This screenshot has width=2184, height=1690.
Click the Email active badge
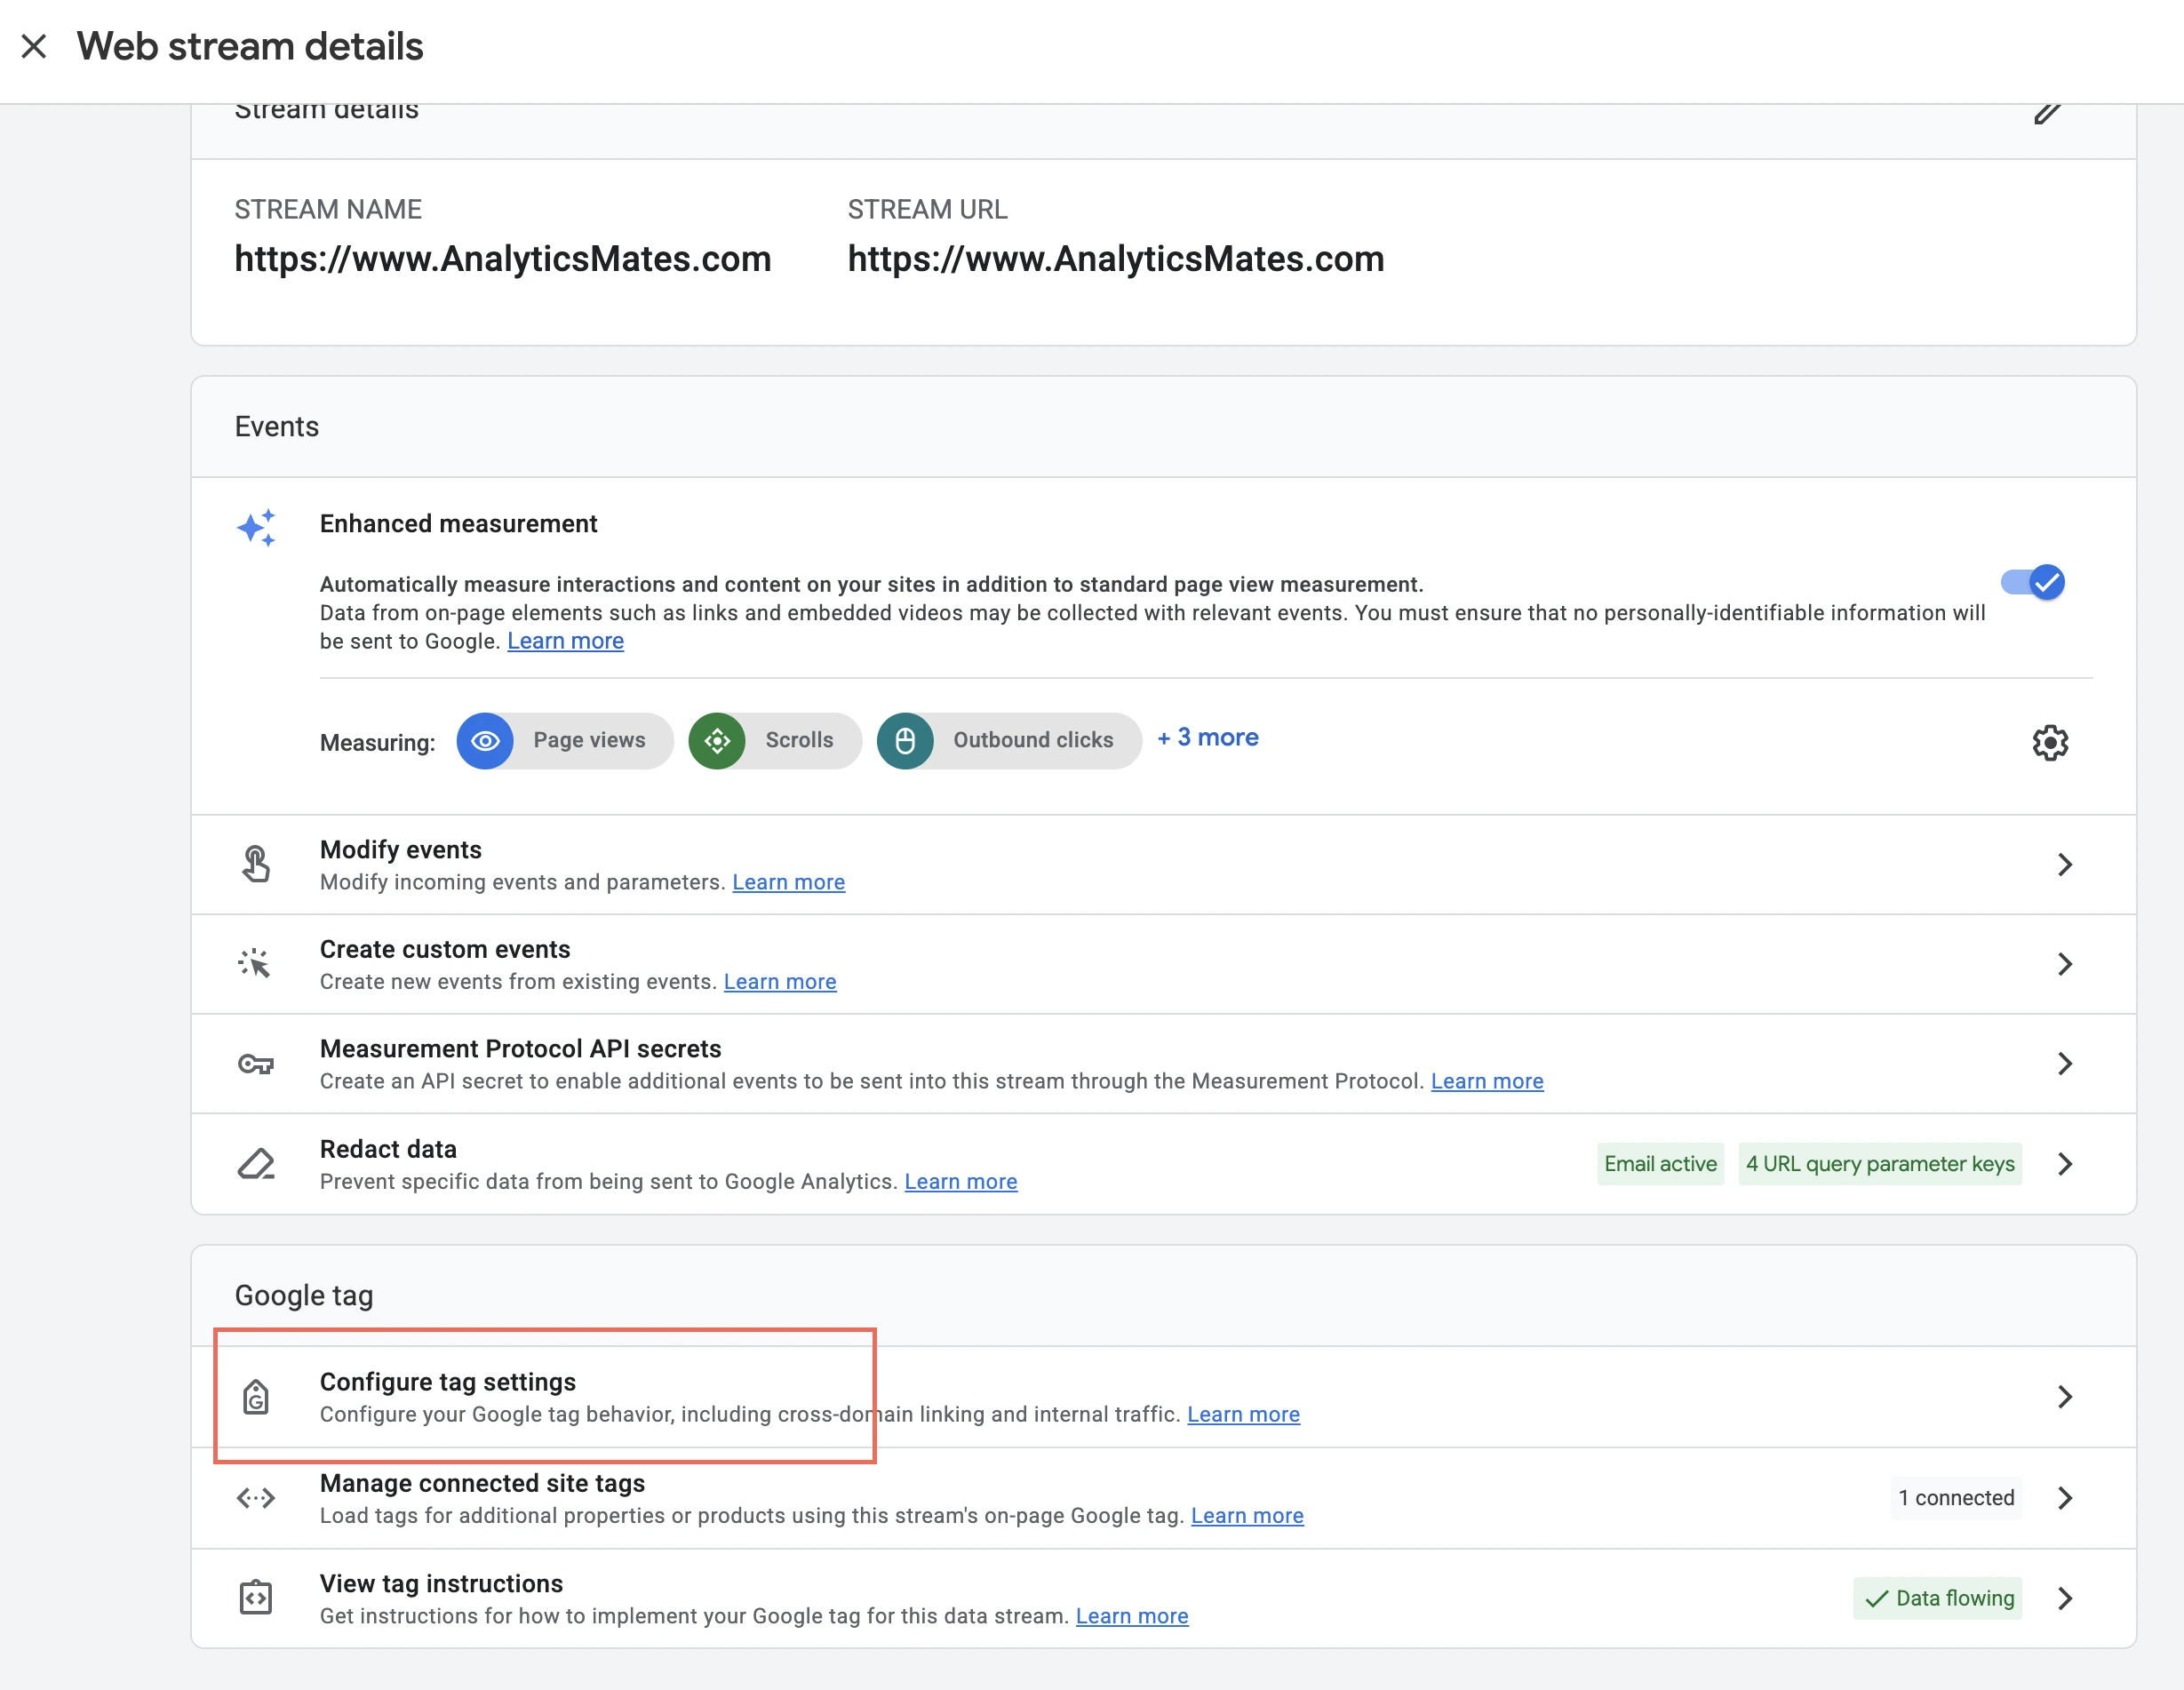[1660, 1164]
